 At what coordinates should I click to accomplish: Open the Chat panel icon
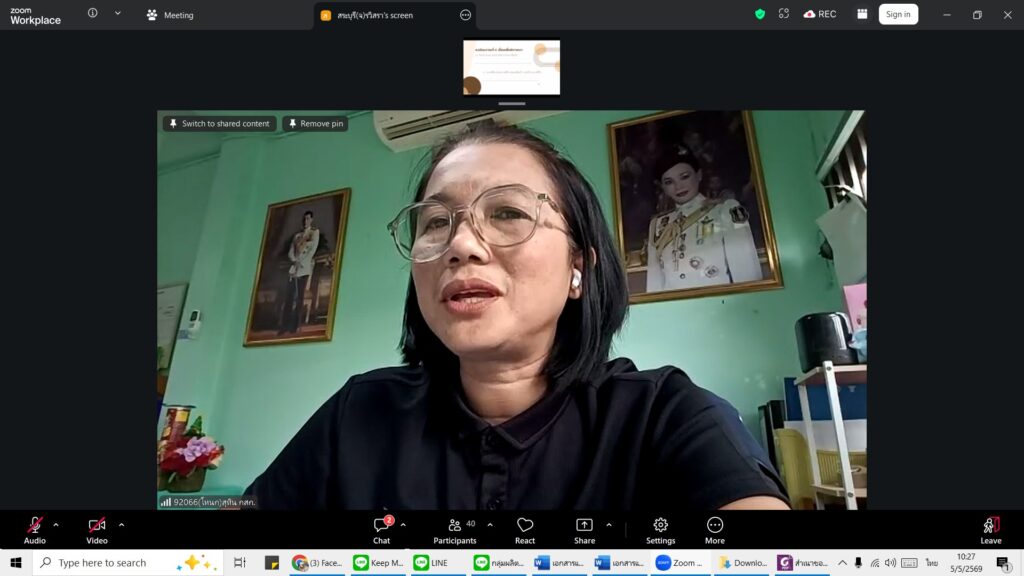(x=381, y=524)
